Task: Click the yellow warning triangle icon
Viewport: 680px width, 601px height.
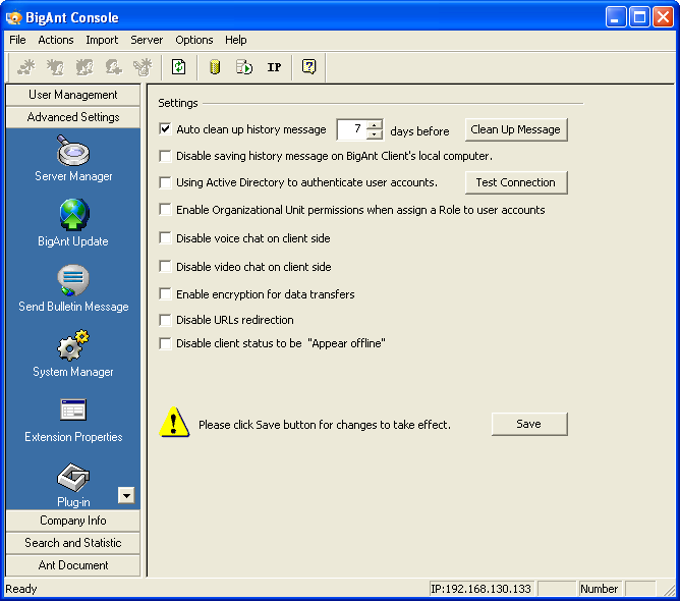Action: pos(174,422)
